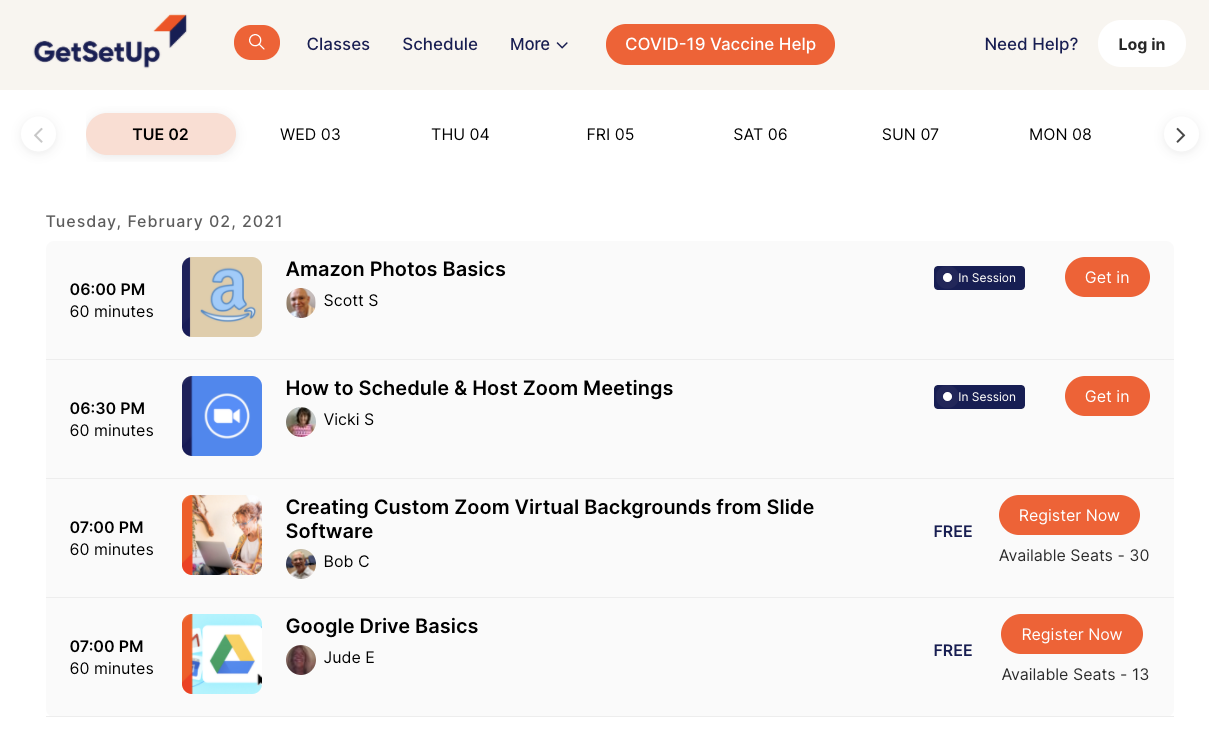Screen dimensions: 1209x734
Task: Click the Amazon Photos class thumbnail
Action: coord(222,297)
